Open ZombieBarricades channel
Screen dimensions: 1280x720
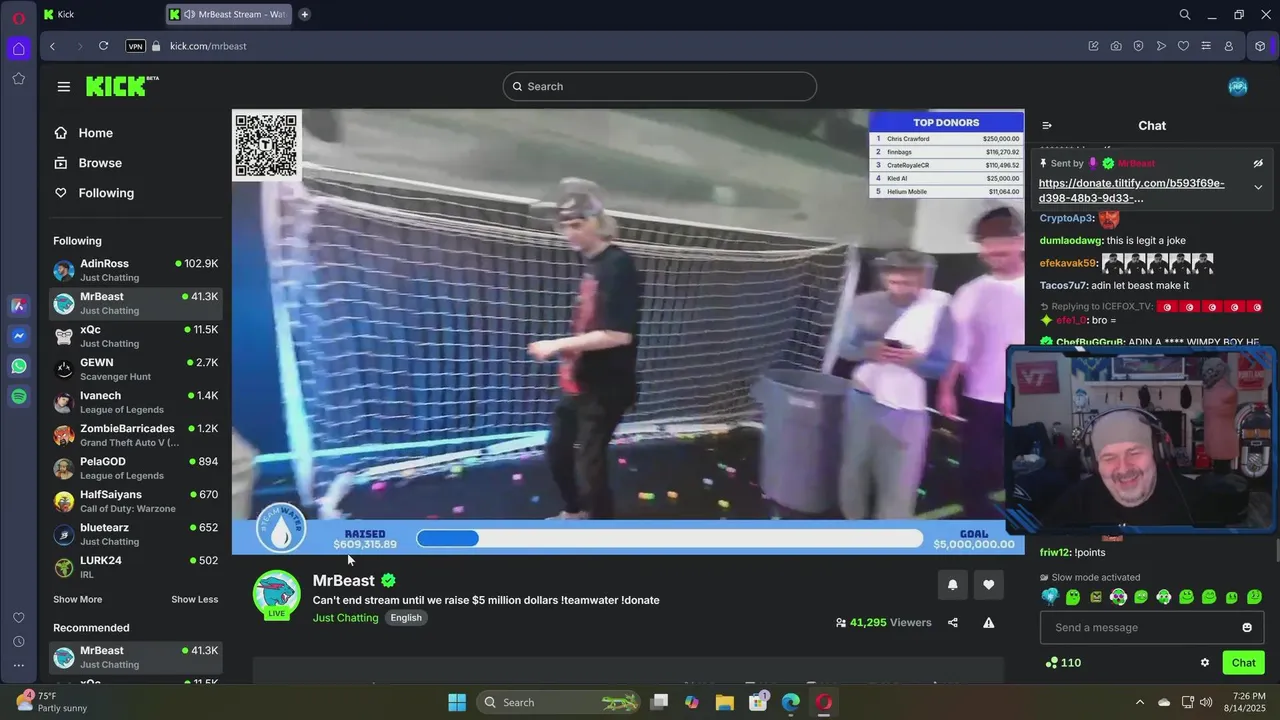coord(136,435)
